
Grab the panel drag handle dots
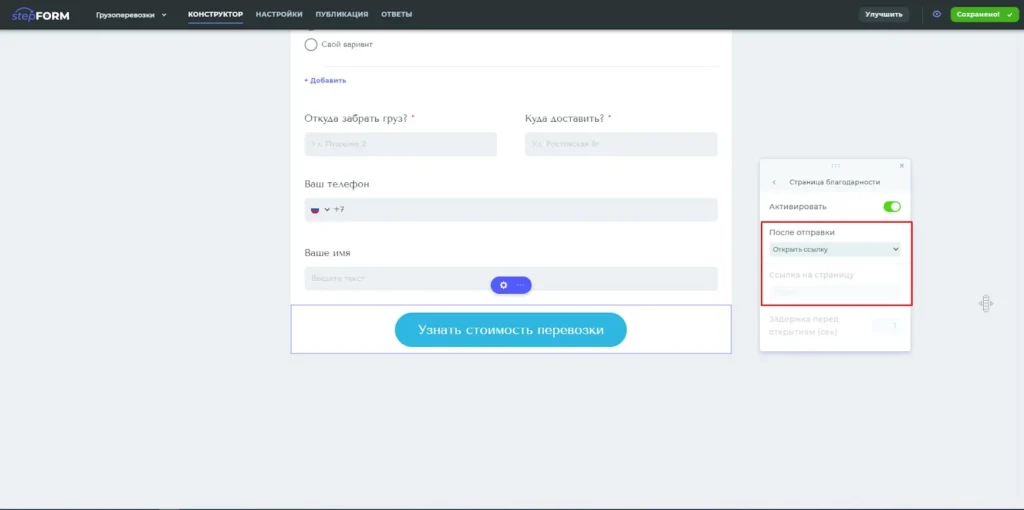835,166
